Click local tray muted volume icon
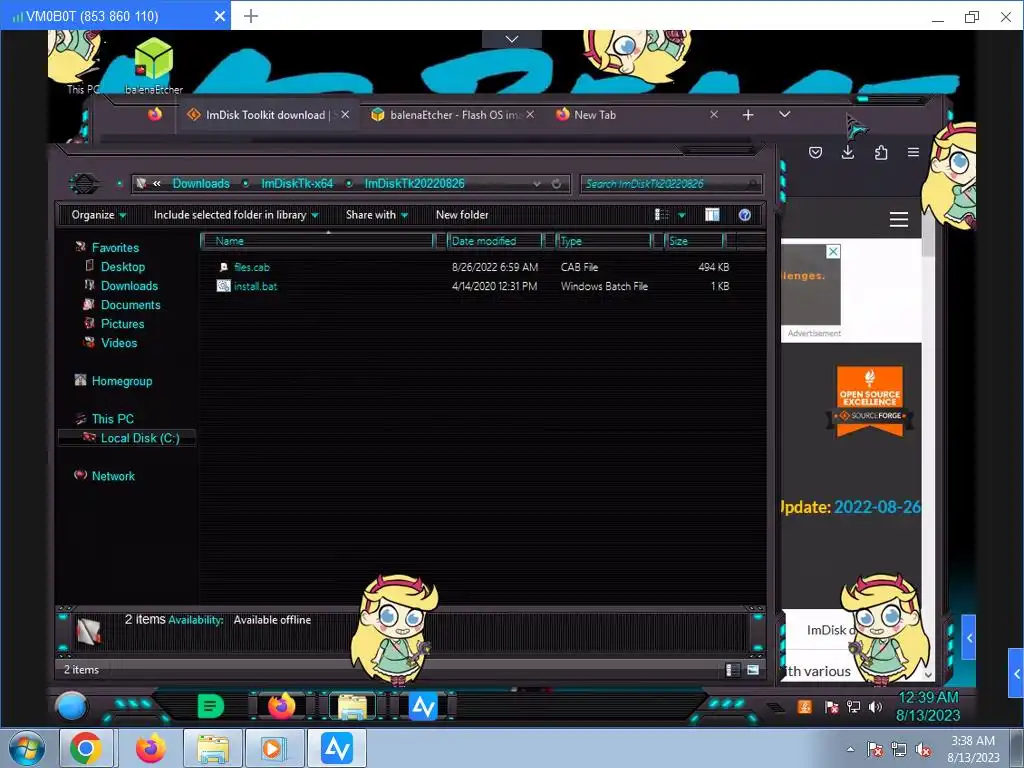The width and height of the screenshot is (1024, 768). pos(923,750)
